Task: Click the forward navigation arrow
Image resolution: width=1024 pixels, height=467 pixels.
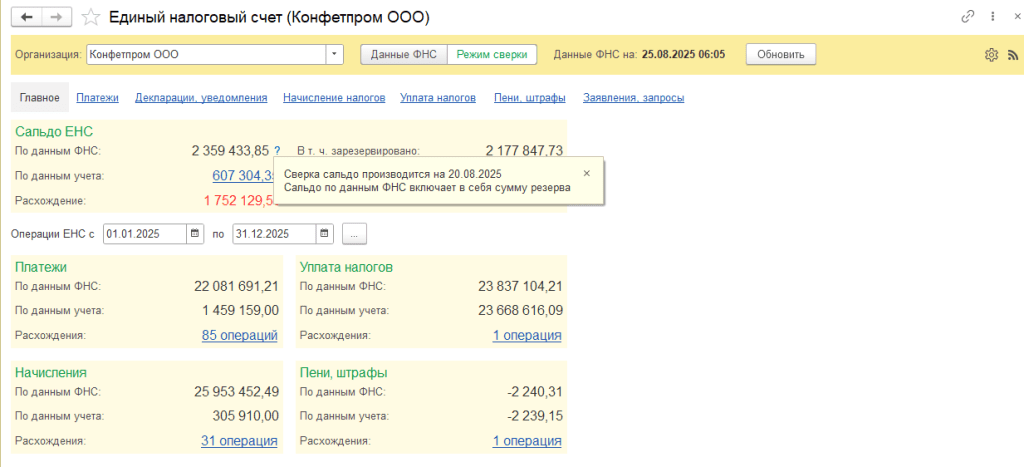Action: click(57, 17)
